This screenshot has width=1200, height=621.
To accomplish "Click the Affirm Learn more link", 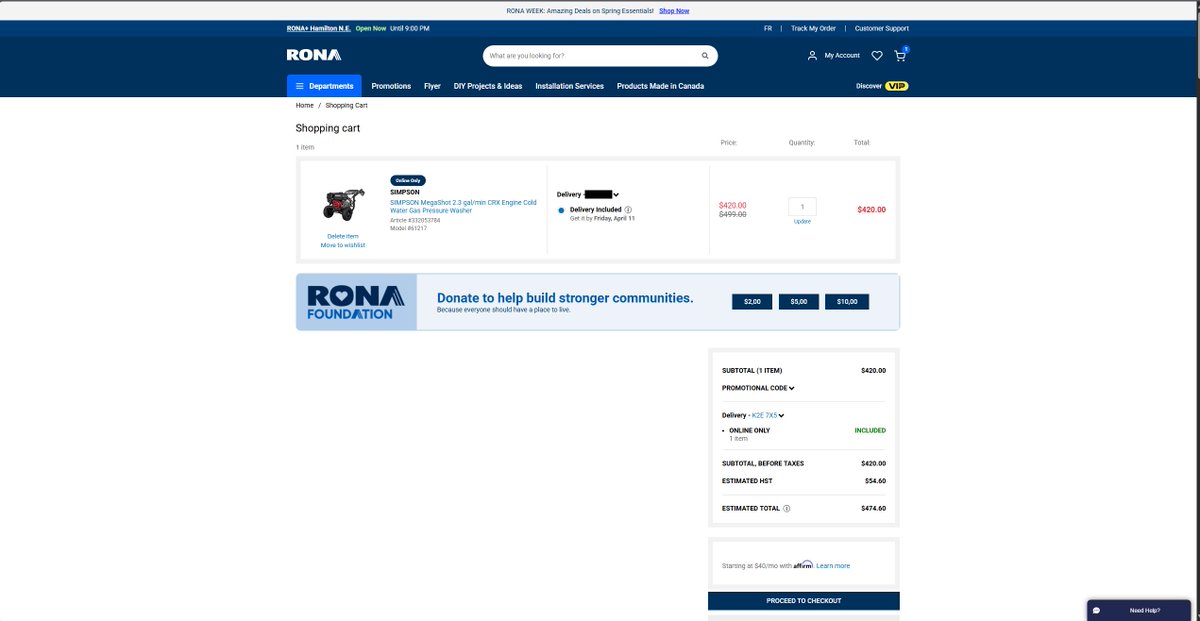I will click(833, 566).
